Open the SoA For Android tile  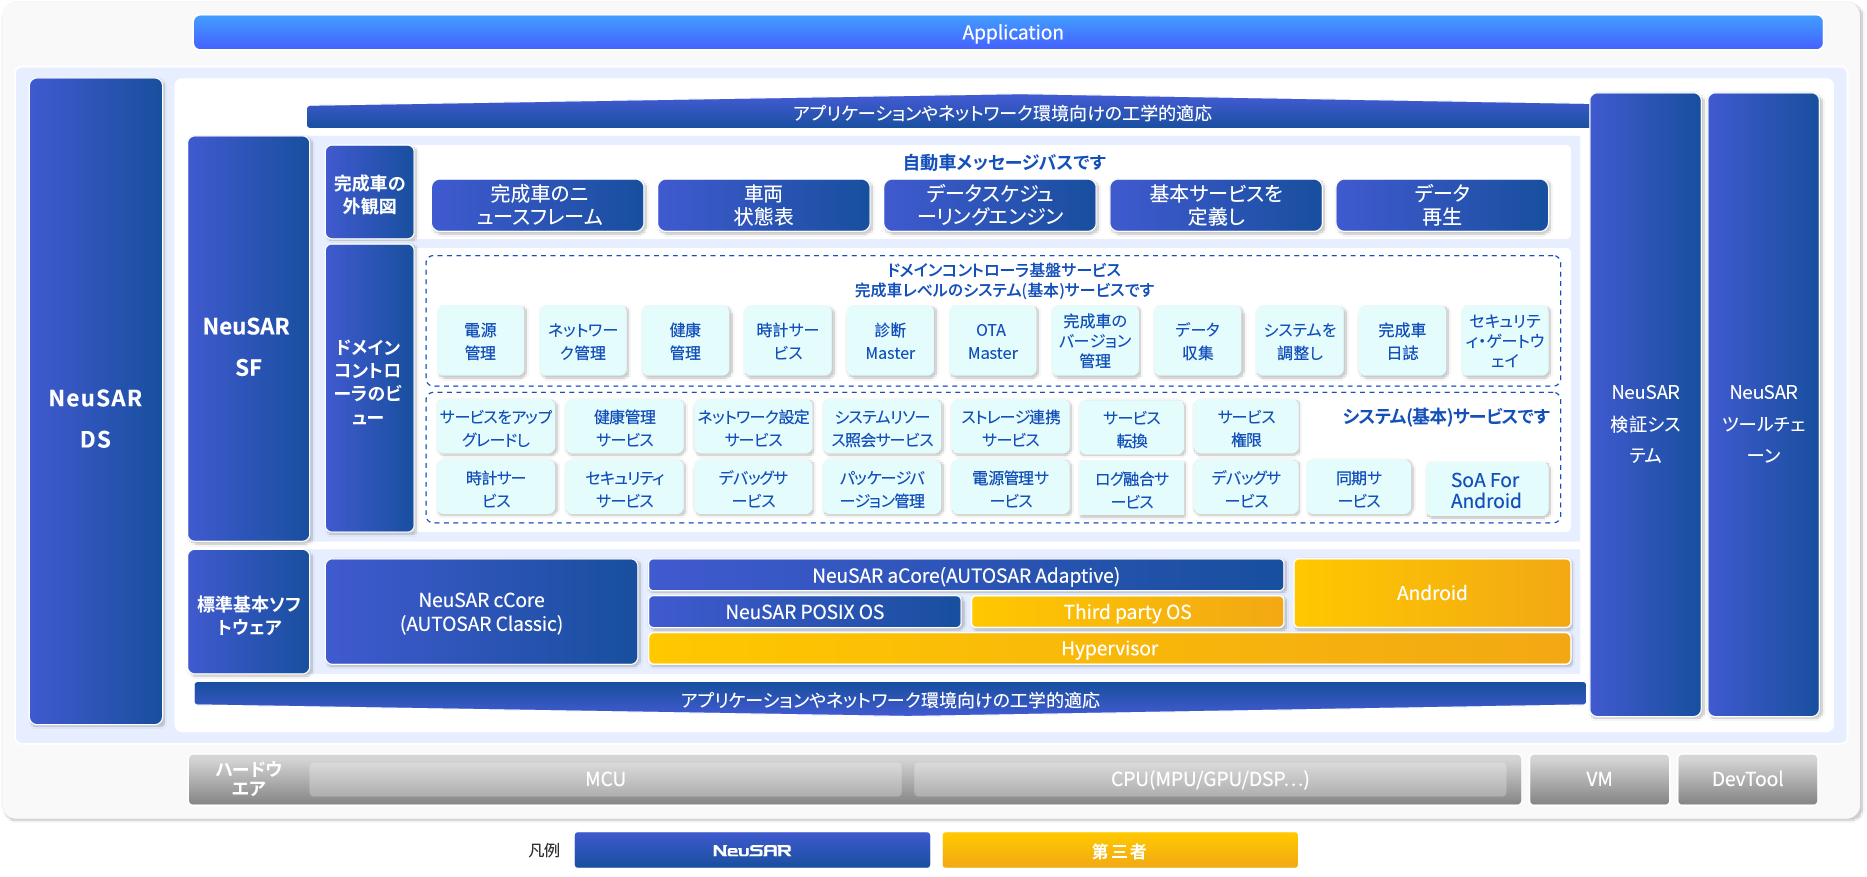tap(1485, 490)
